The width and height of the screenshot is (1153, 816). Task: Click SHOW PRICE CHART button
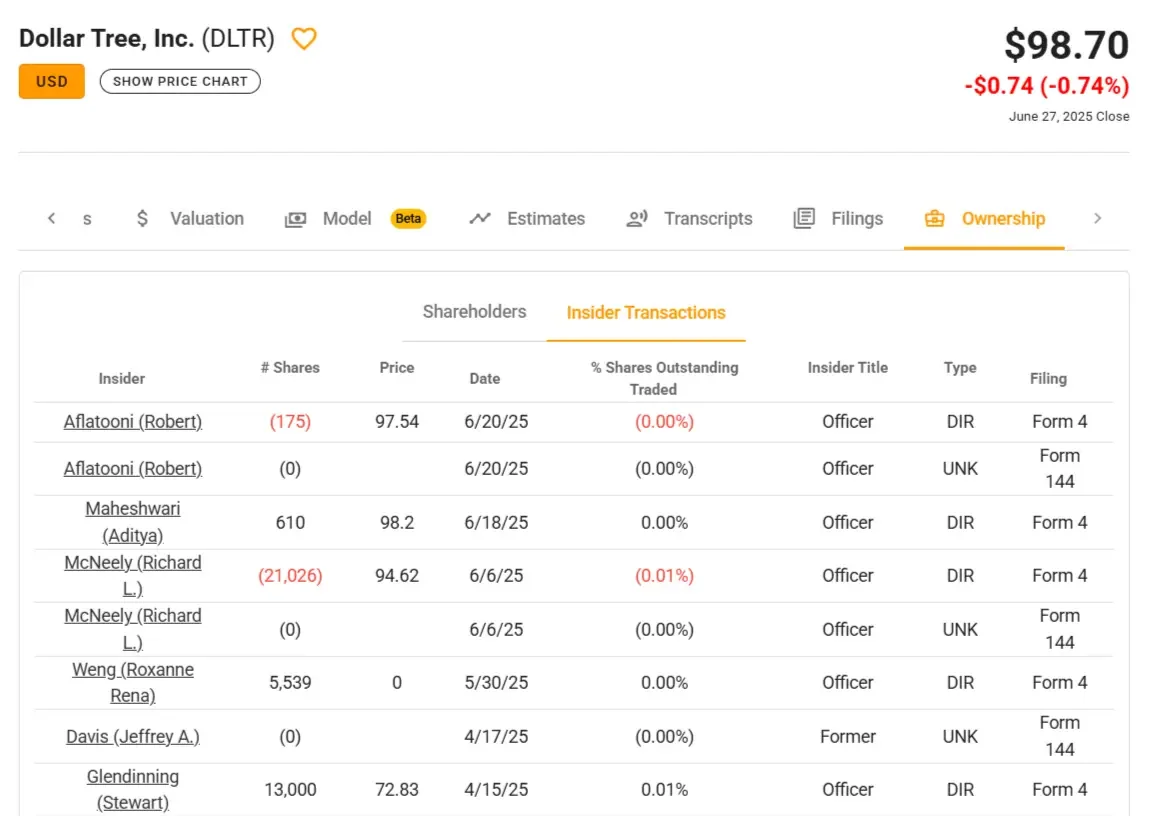point(180,82)
